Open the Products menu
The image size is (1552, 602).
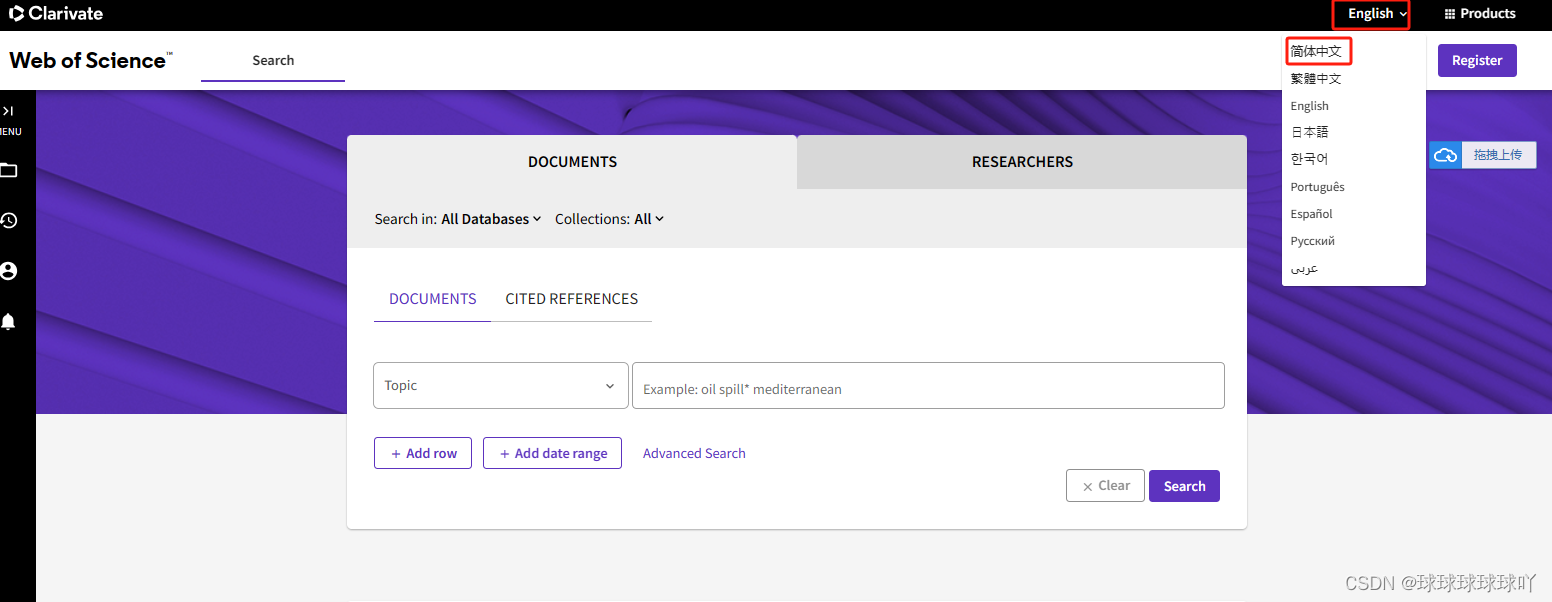coord(1480,14)
